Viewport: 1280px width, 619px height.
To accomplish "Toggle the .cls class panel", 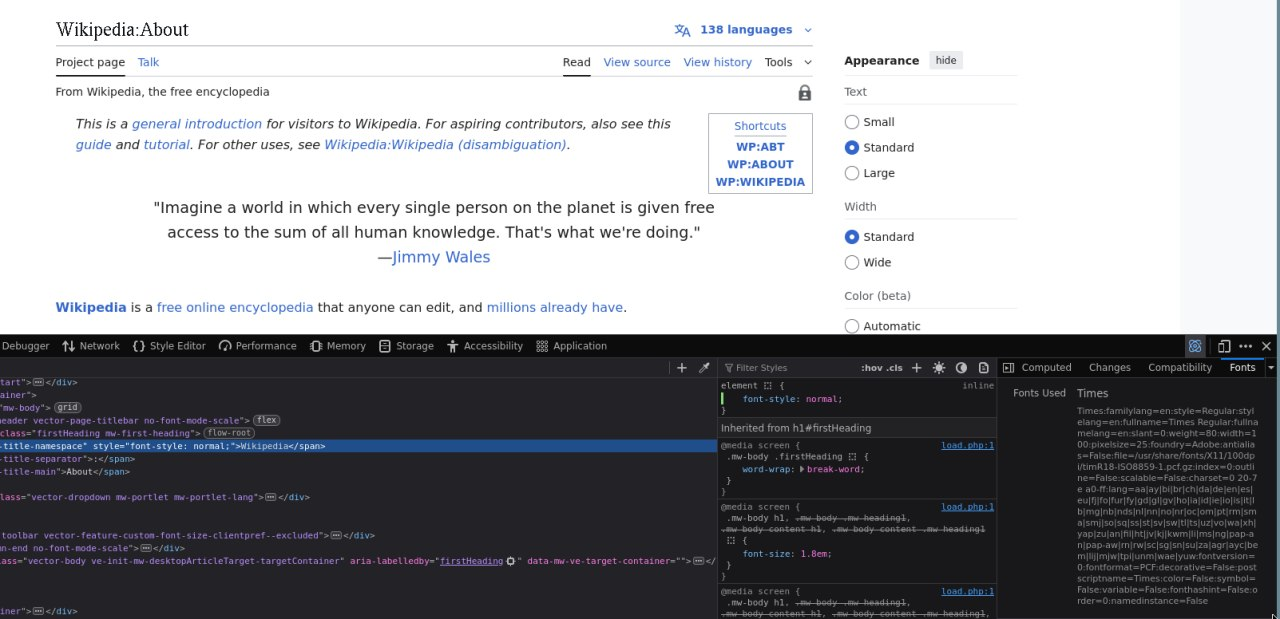I will click(x=894, y=368).
